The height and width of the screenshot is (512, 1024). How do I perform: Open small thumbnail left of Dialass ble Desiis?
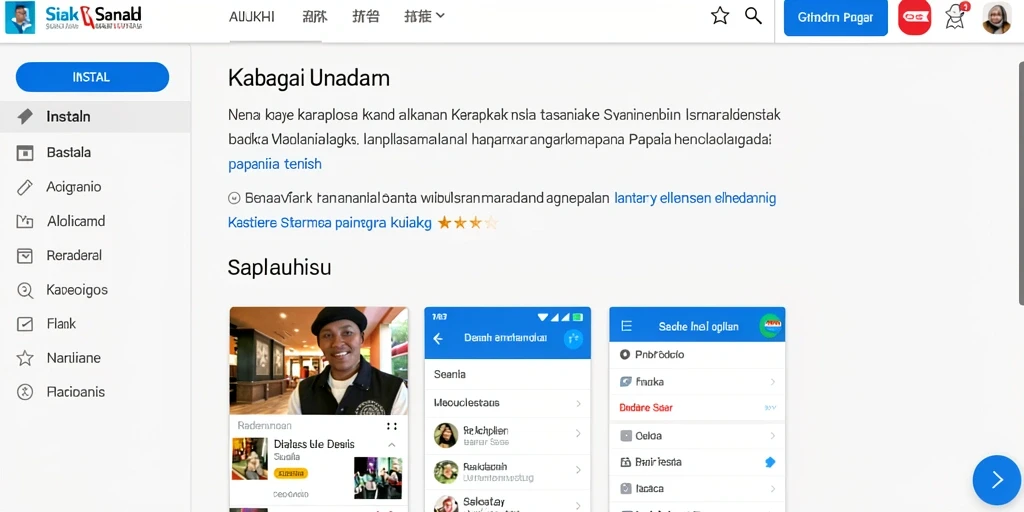click(x=249, y=459)
